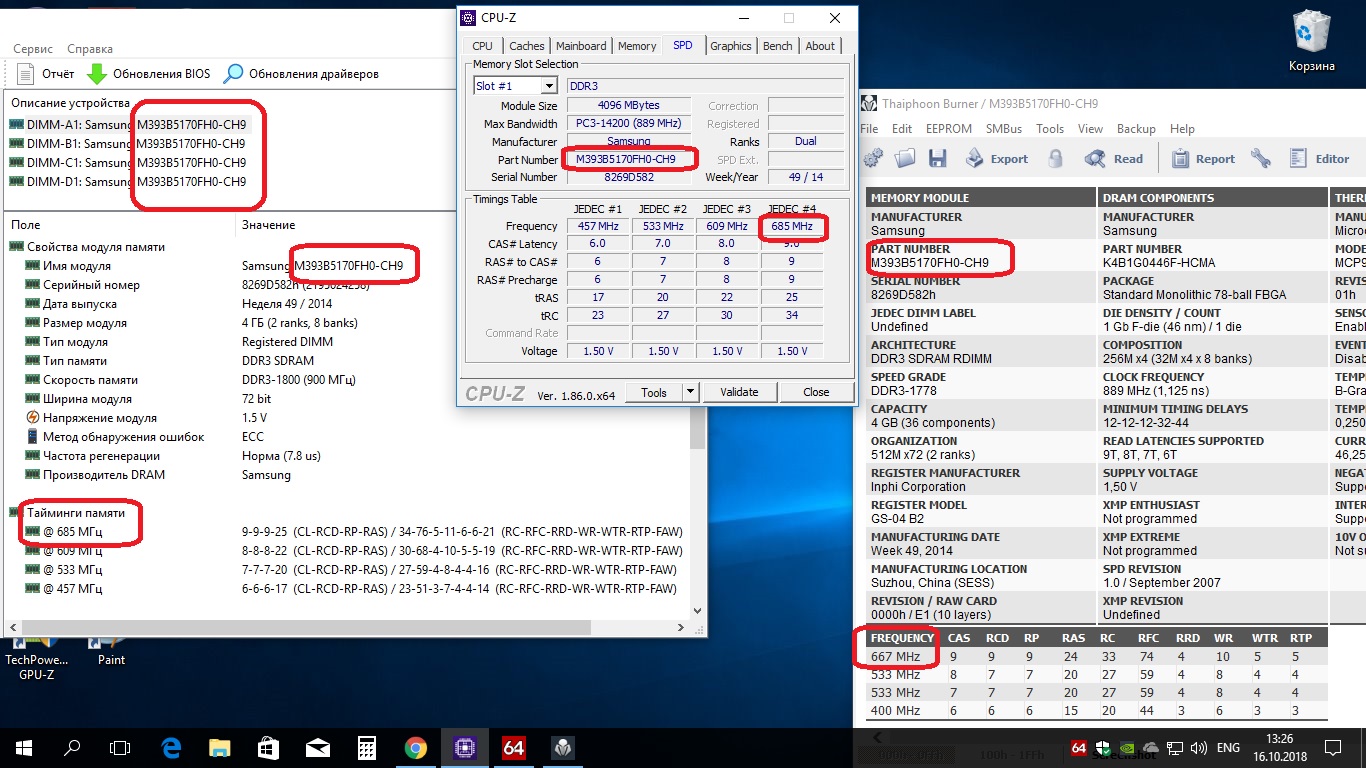The width and height of the screenshot is (1366, 768).
Task: Click the Validate button in CPU-Z
Action: (x=739, y=392)
